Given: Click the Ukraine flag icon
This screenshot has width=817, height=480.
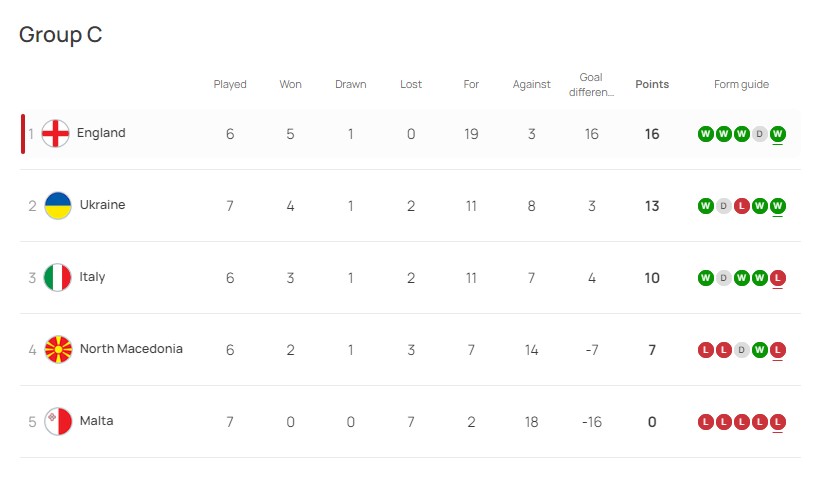Looking at the screenshot, I should click(x=58, y=205).
